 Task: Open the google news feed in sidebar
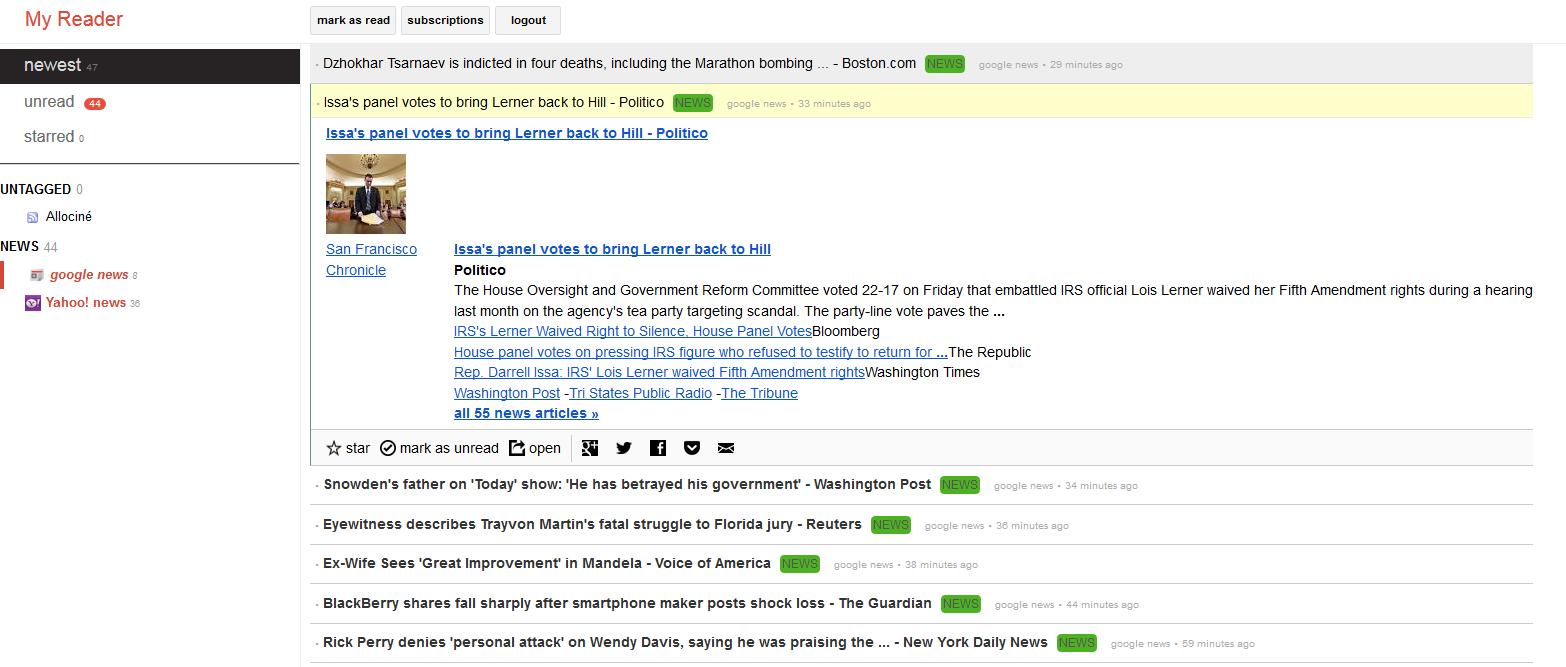point(89,275)
